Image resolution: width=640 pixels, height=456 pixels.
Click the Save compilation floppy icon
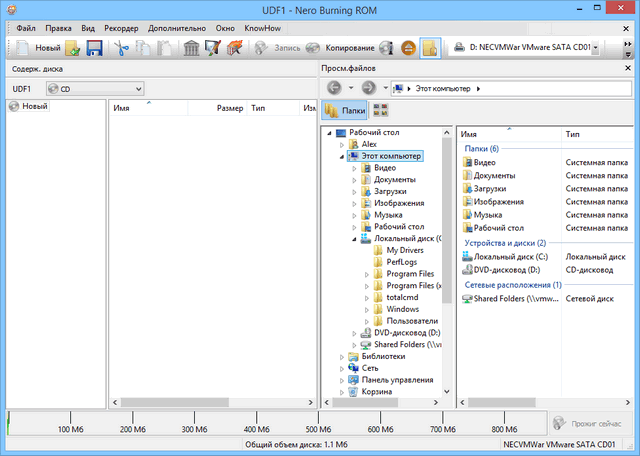pyautogui.click(x=95, y=48)
